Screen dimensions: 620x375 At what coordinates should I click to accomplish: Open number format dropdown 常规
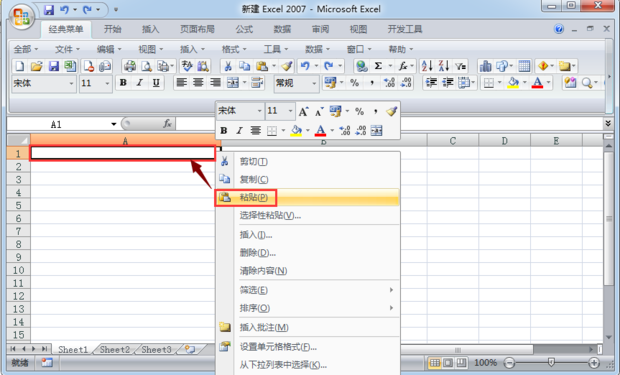coord(314,83)
